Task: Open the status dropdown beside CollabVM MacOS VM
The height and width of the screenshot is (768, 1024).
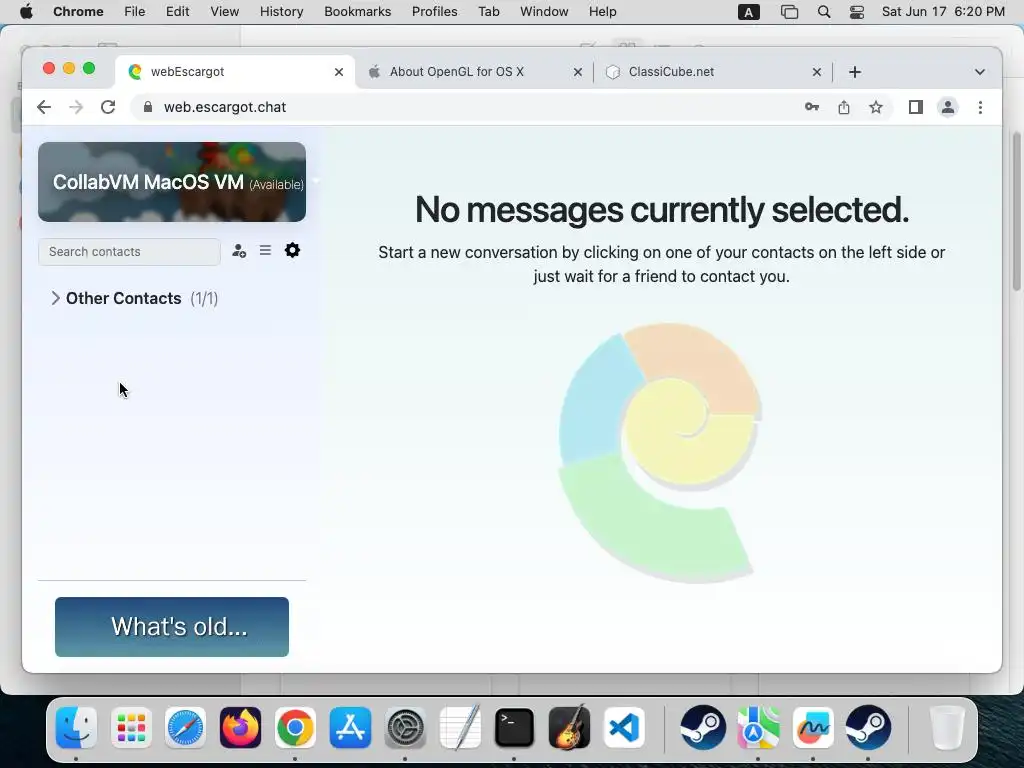Action: coord(315,180)
